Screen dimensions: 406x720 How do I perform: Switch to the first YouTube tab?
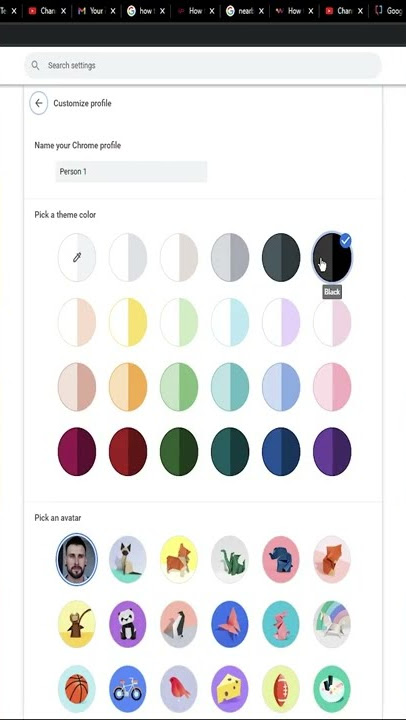[x=42, y=11]
